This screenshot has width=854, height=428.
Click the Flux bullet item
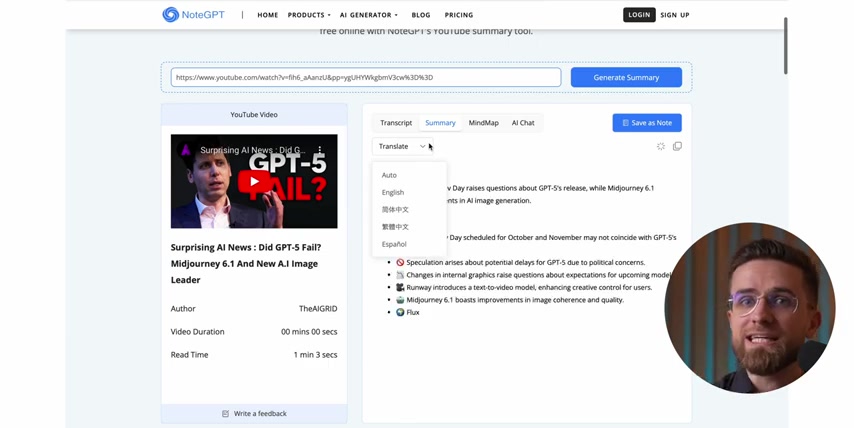coord(407,313)
